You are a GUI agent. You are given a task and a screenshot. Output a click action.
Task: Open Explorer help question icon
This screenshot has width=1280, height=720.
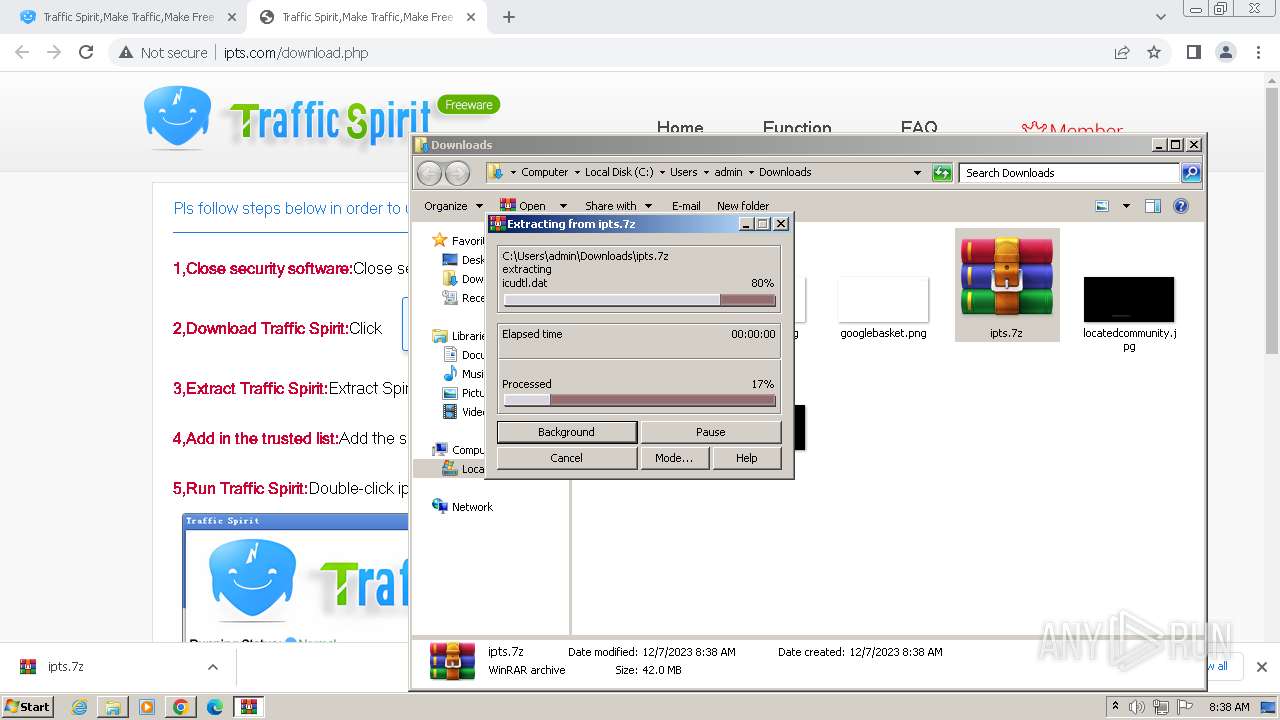1181,206
